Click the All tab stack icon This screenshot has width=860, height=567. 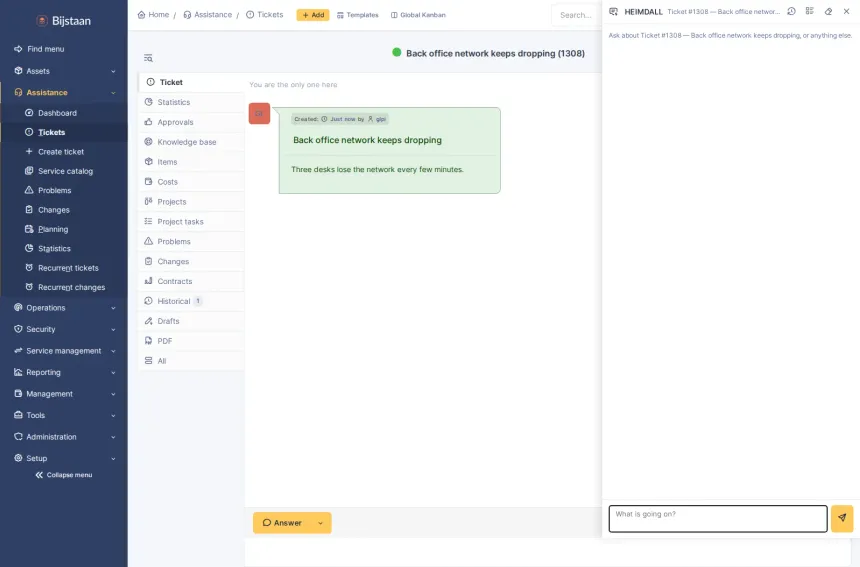pos(148,361)
